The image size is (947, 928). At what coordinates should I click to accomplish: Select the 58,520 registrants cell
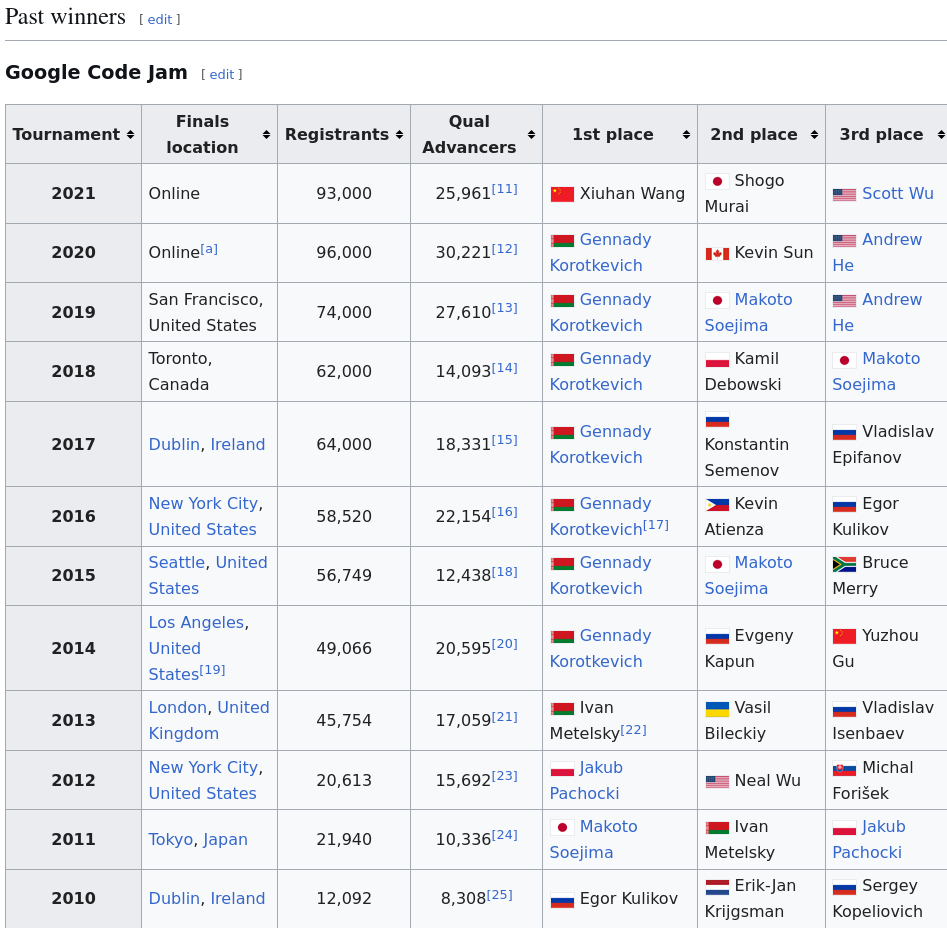[344, 516]
